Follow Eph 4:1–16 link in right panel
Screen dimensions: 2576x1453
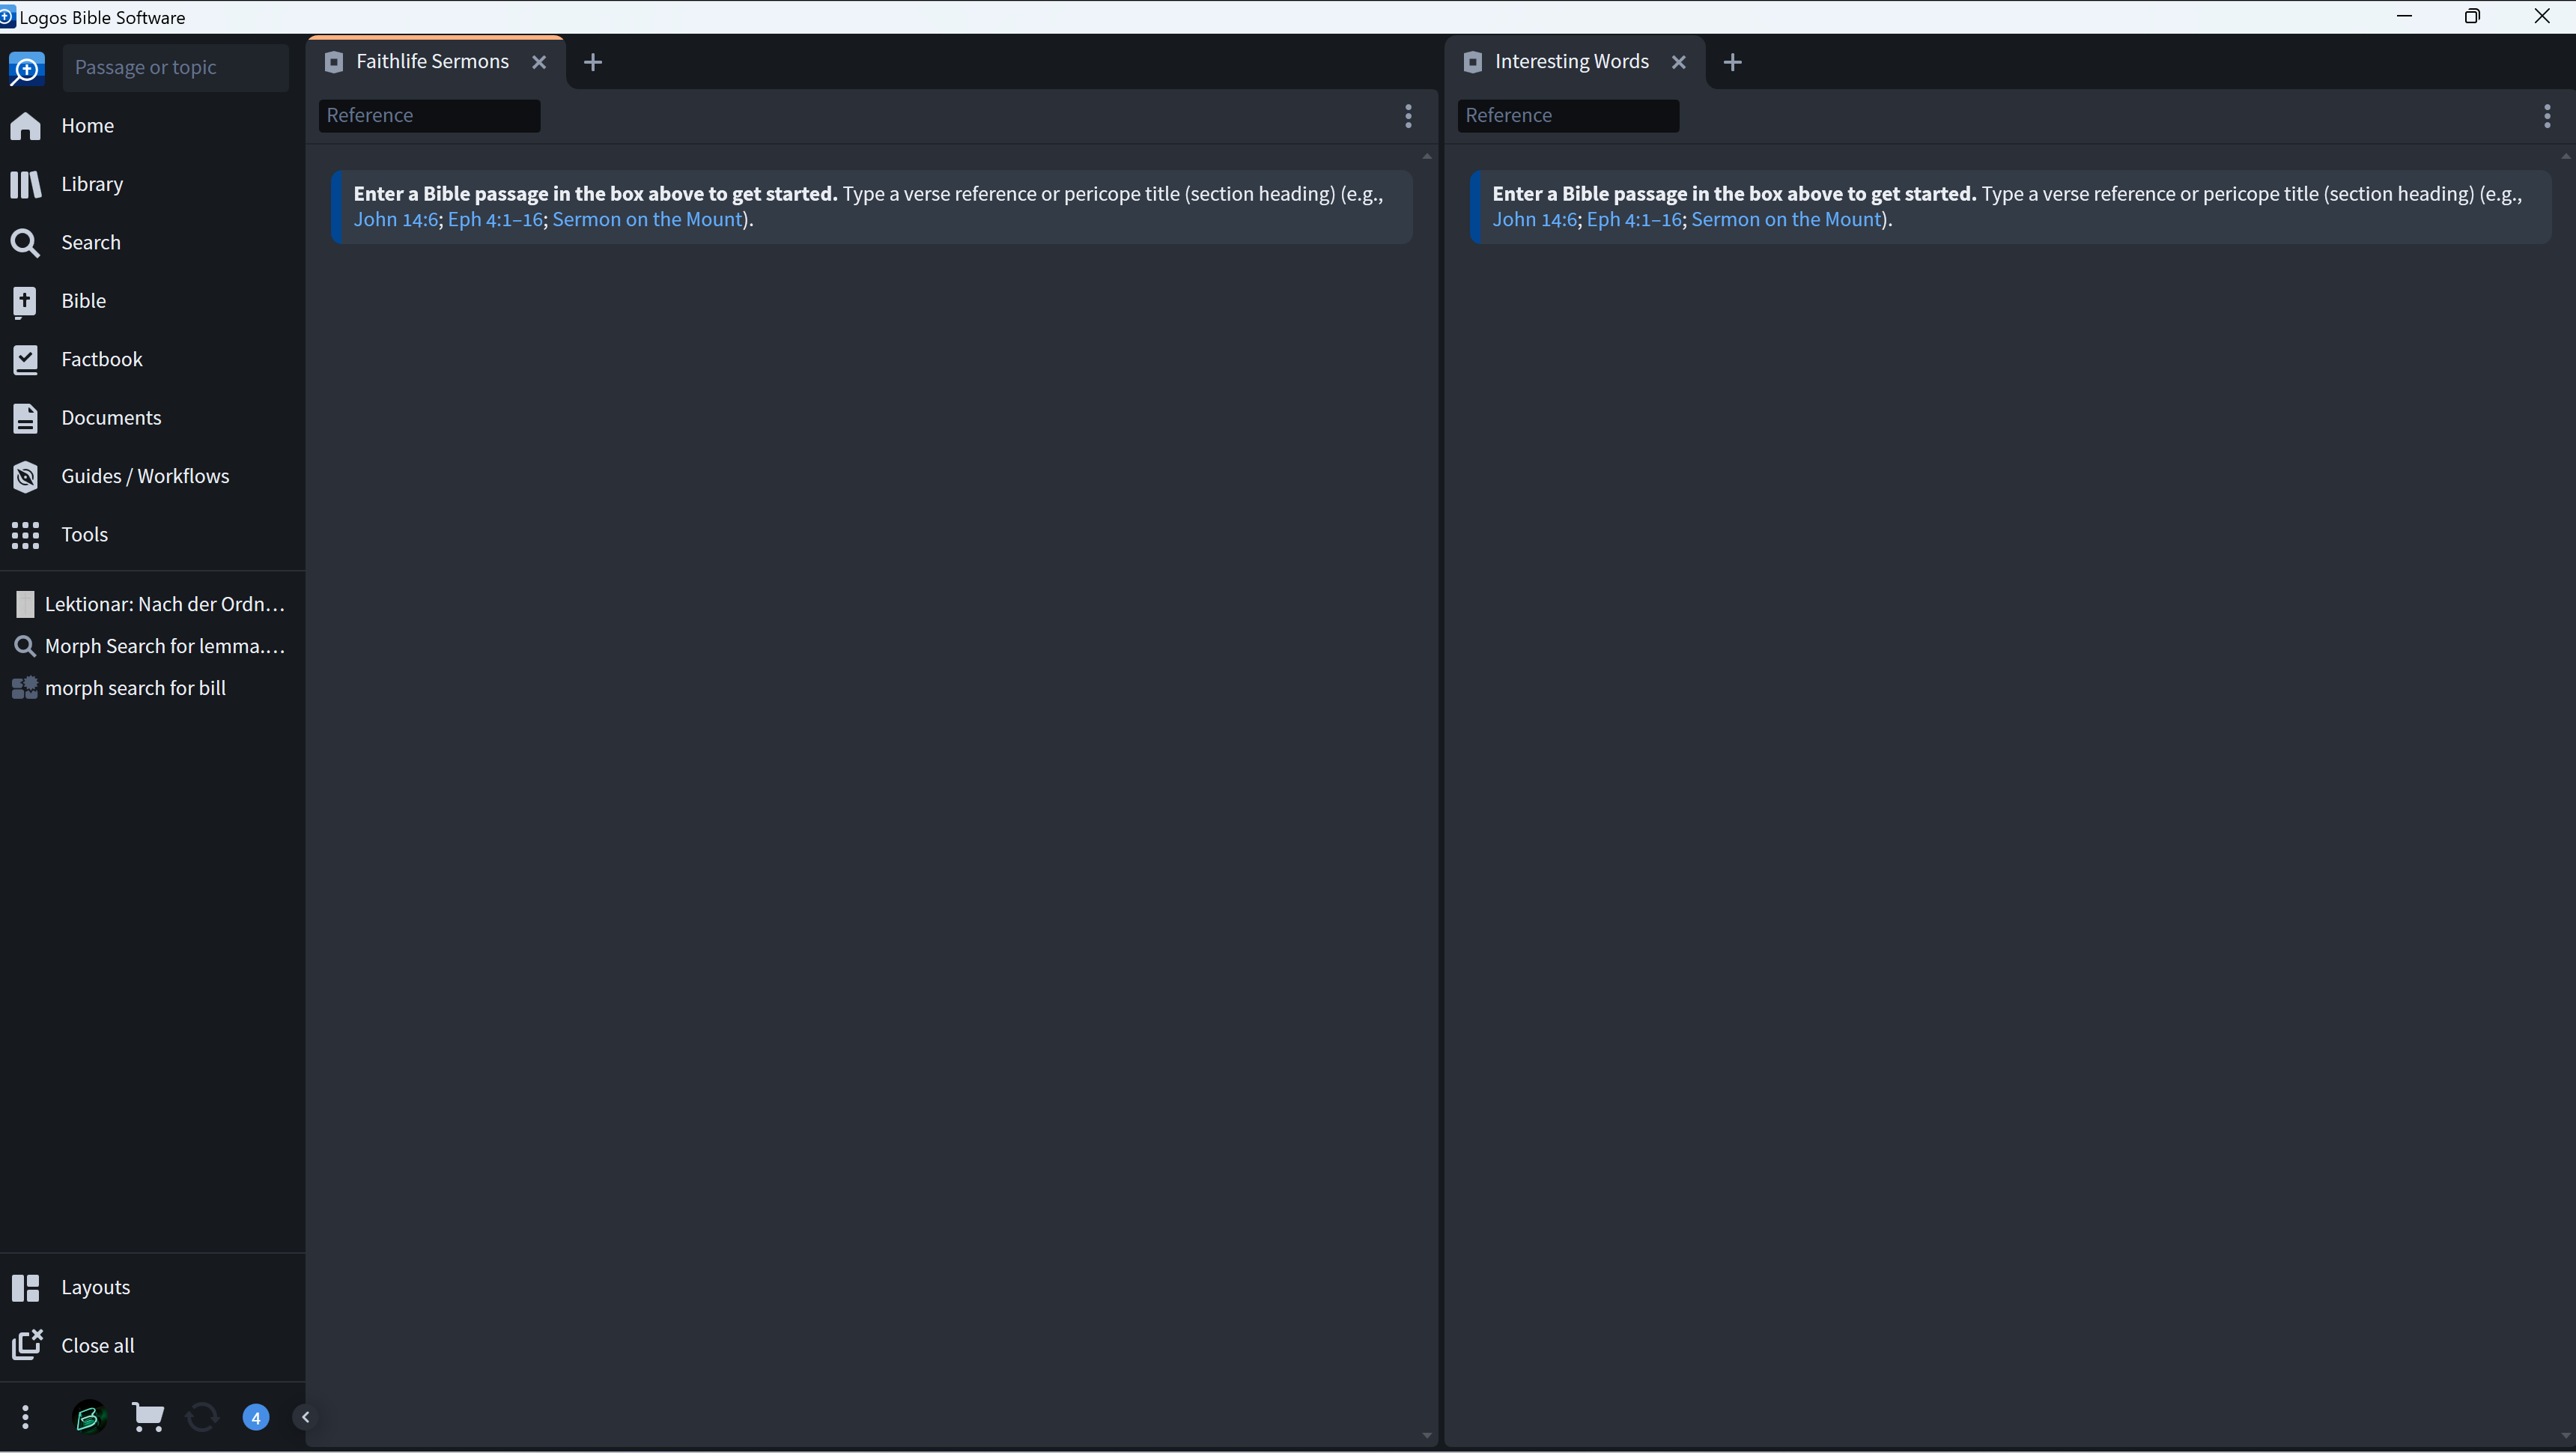(x=1634, y=220)
